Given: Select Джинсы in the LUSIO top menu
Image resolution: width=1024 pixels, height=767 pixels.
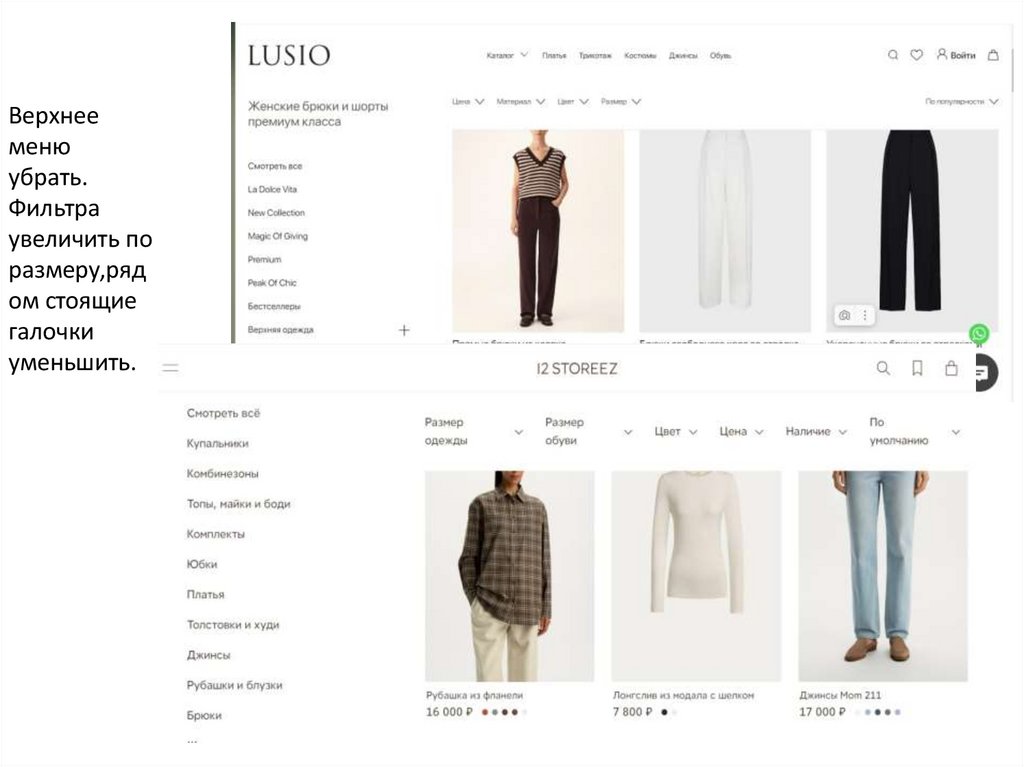Looking at the screenshot, I should click(683, 56).
